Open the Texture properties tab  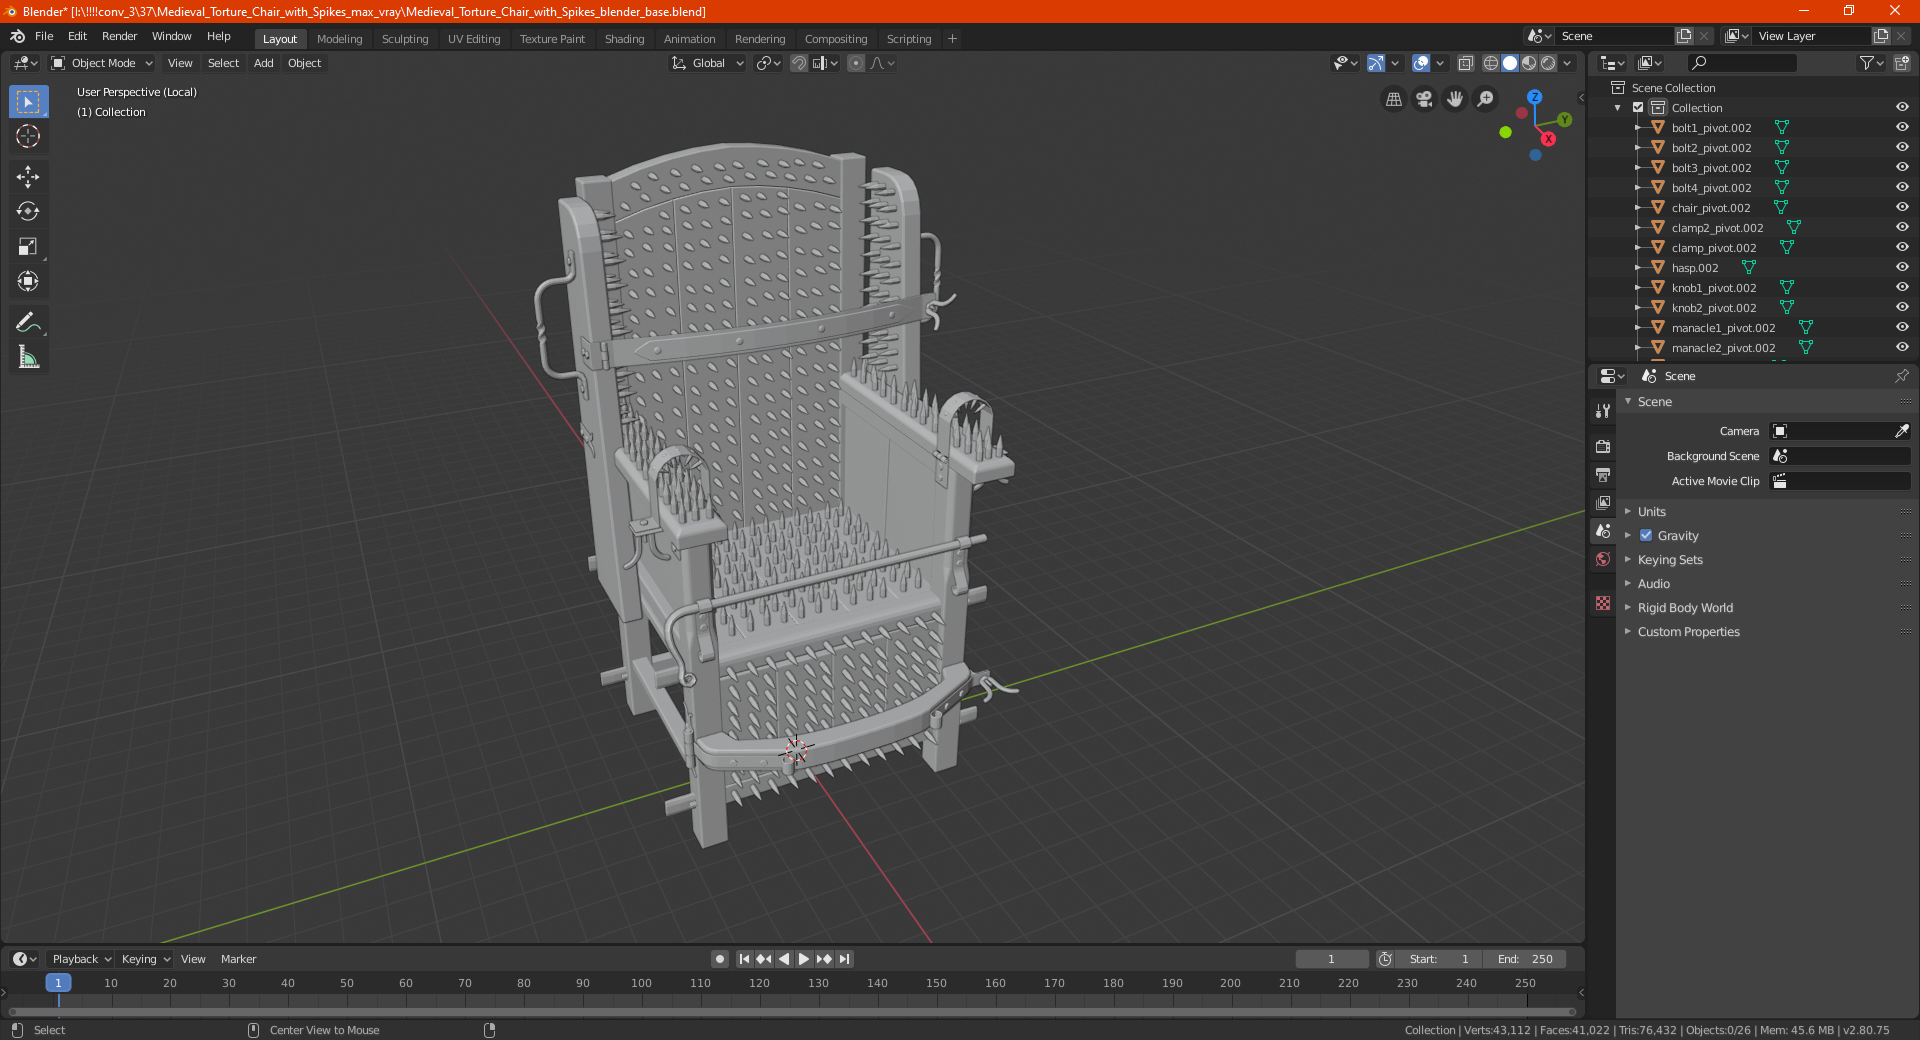pos(1603,603)
